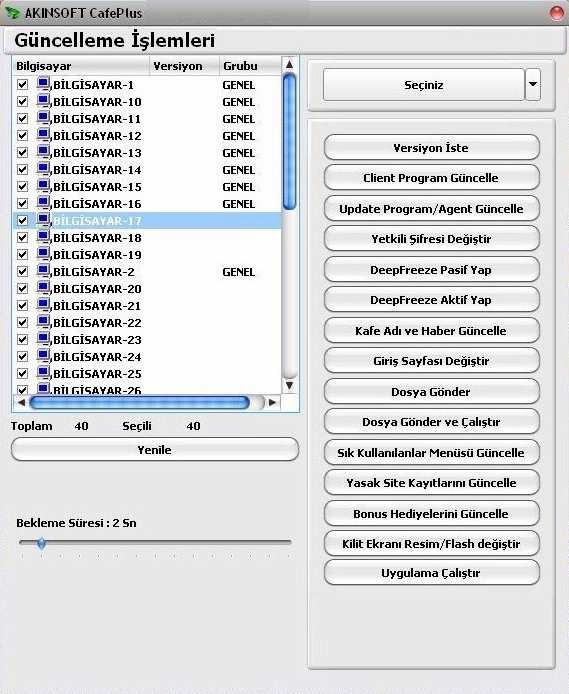Select the computer icon for BİLGİSAYAR-15
The width and height of the screenshot is (569, 694).
click(43, 186)
